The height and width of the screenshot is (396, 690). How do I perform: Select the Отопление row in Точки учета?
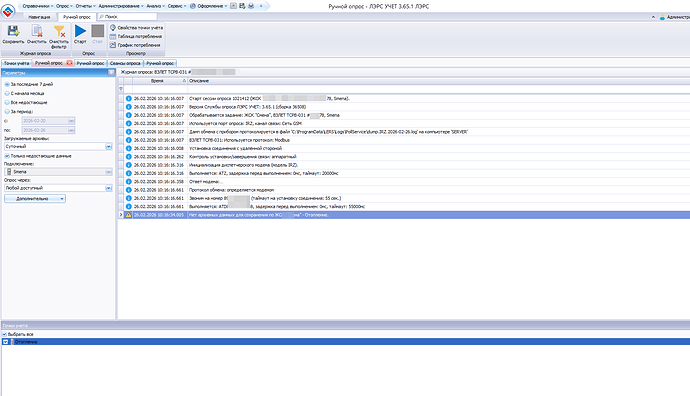(x=345, y=342)
